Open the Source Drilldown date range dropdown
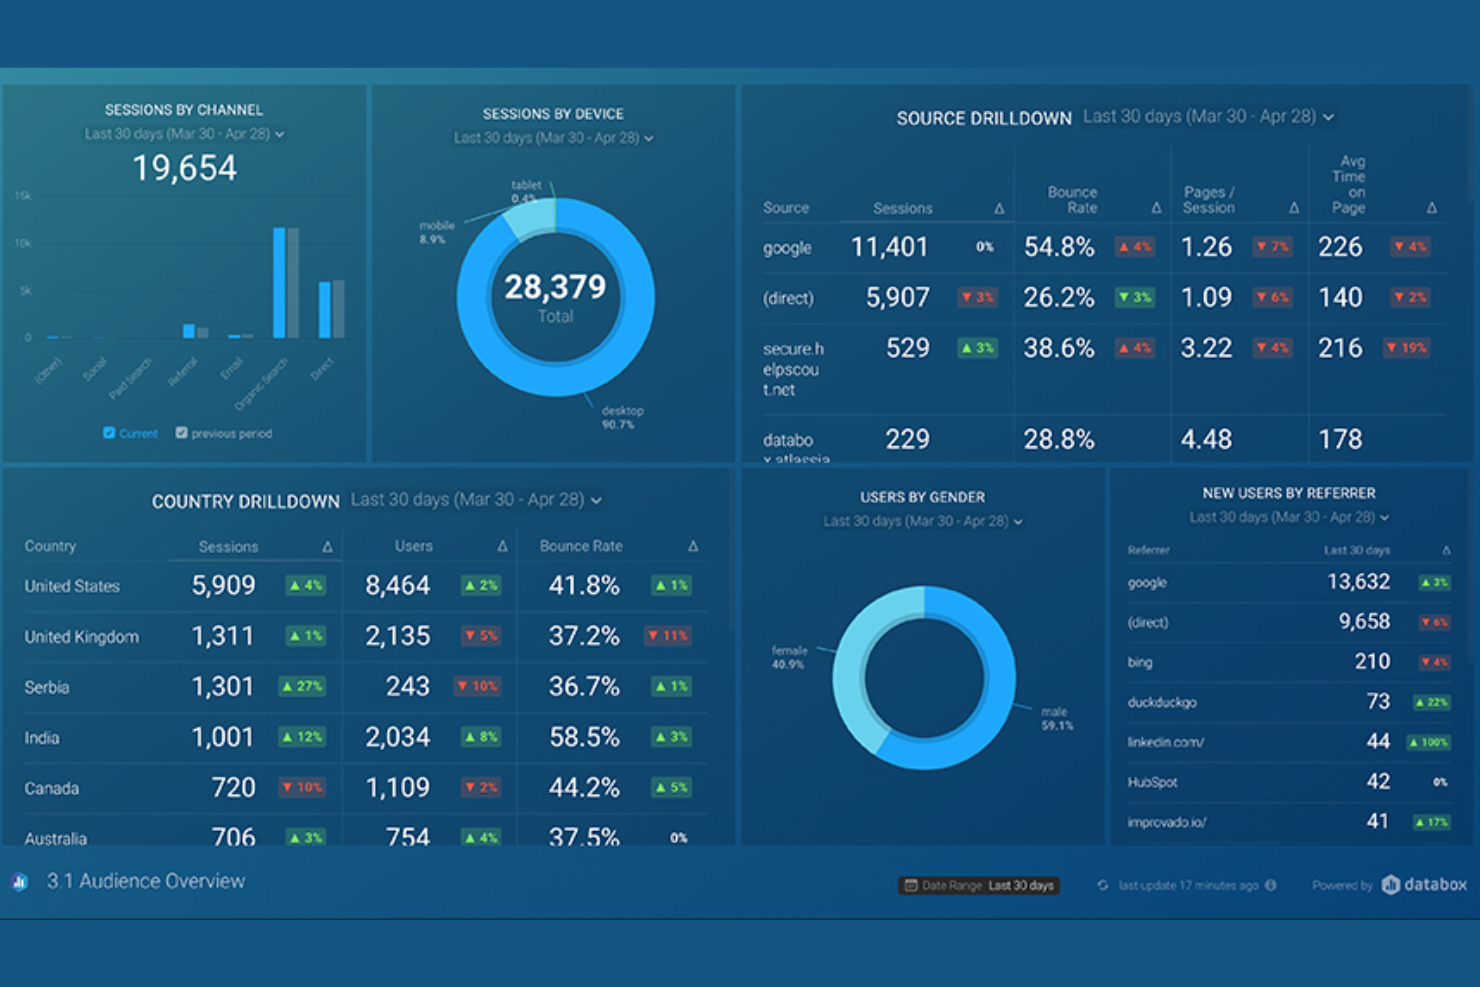The image size is (1480, 987). [x=1208, y=117]
